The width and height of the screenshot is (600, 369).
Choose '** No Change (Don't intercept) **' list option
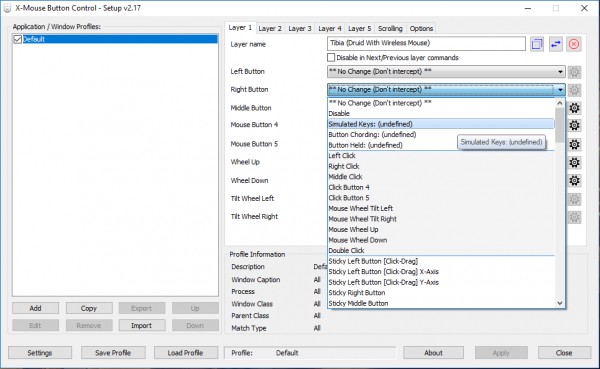pos(441,103)
